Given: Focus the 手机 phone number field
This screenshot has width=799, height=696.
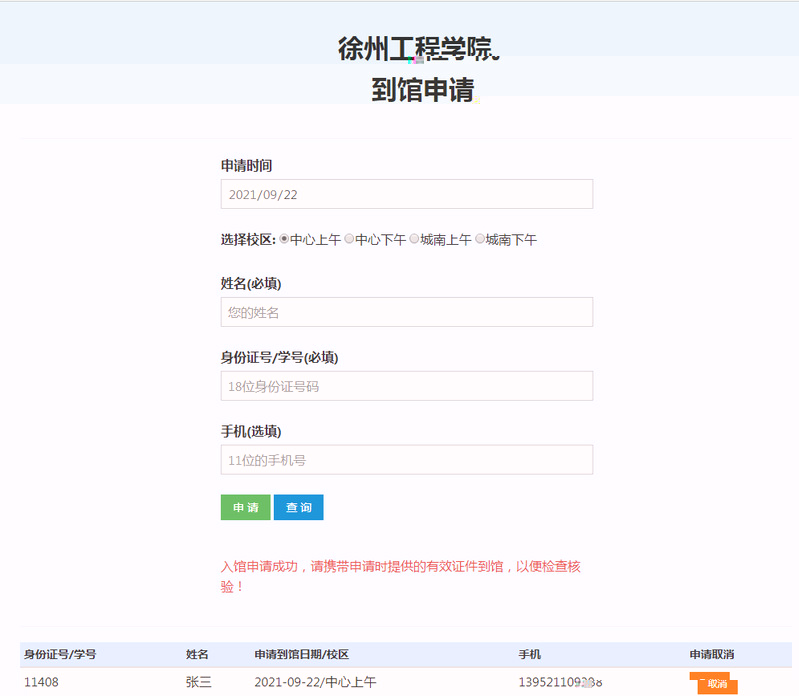Looking at the screenshot, I should coord(406,460).
